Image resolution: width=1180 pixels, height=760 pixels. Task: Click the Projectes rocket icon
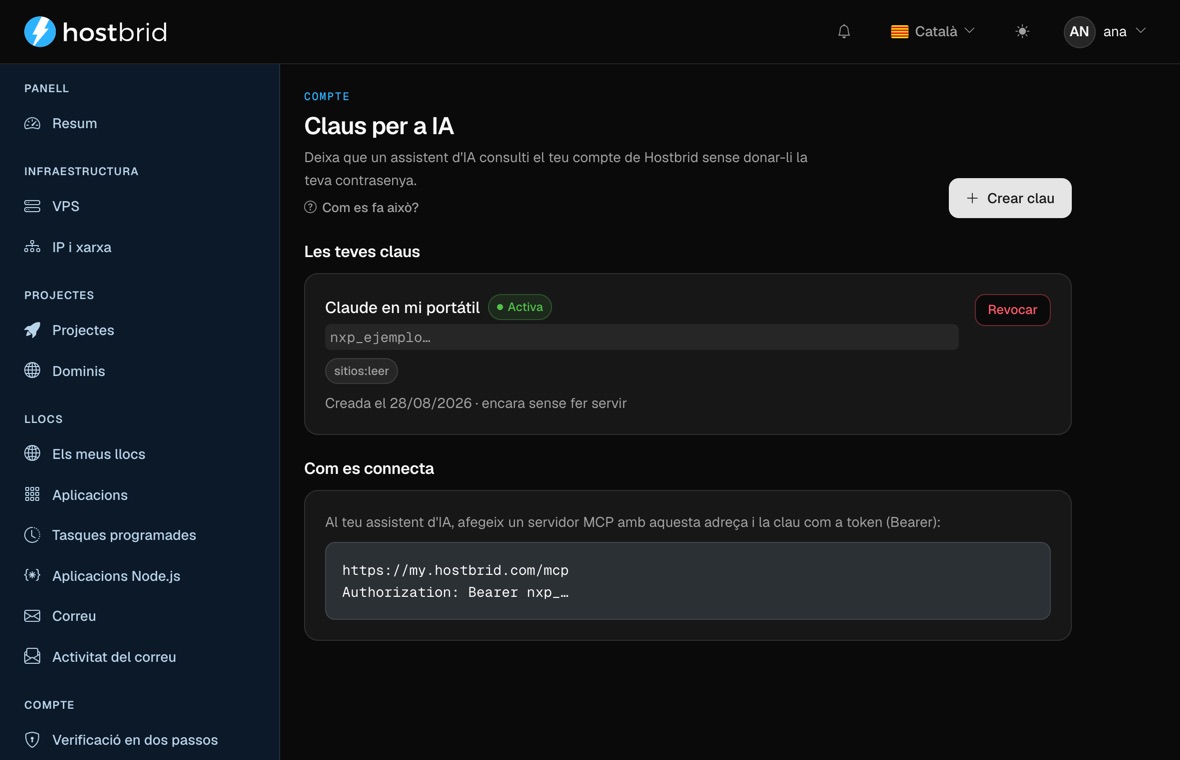pos(32,330)
